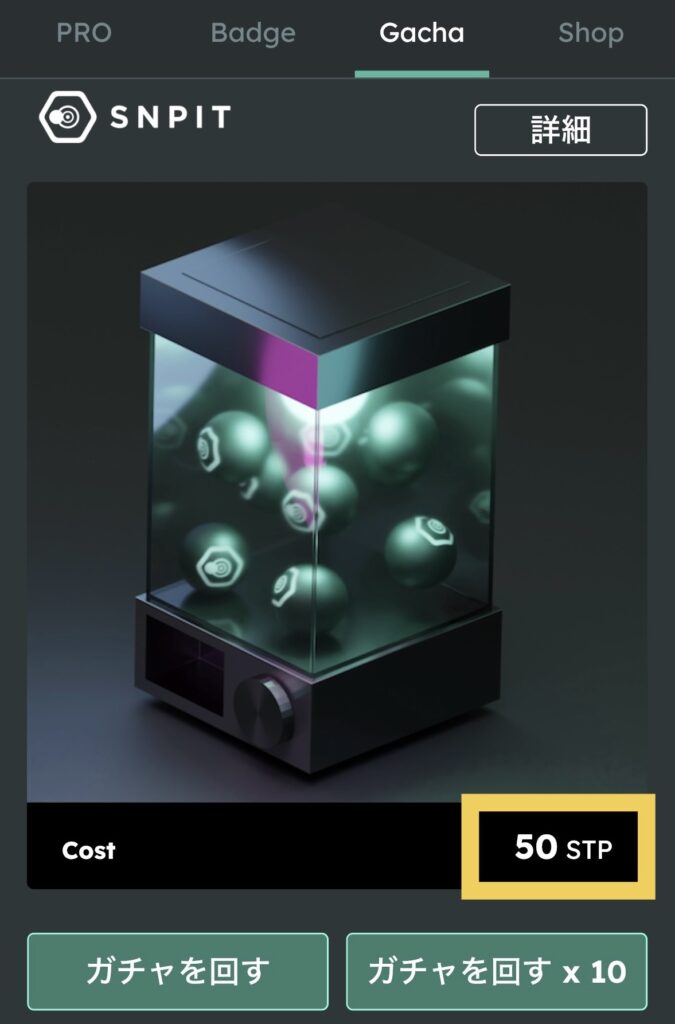The height and width of the screenshot is (1024, 675).
Task: Select the Gacha tab
Action: click(422, 33)
